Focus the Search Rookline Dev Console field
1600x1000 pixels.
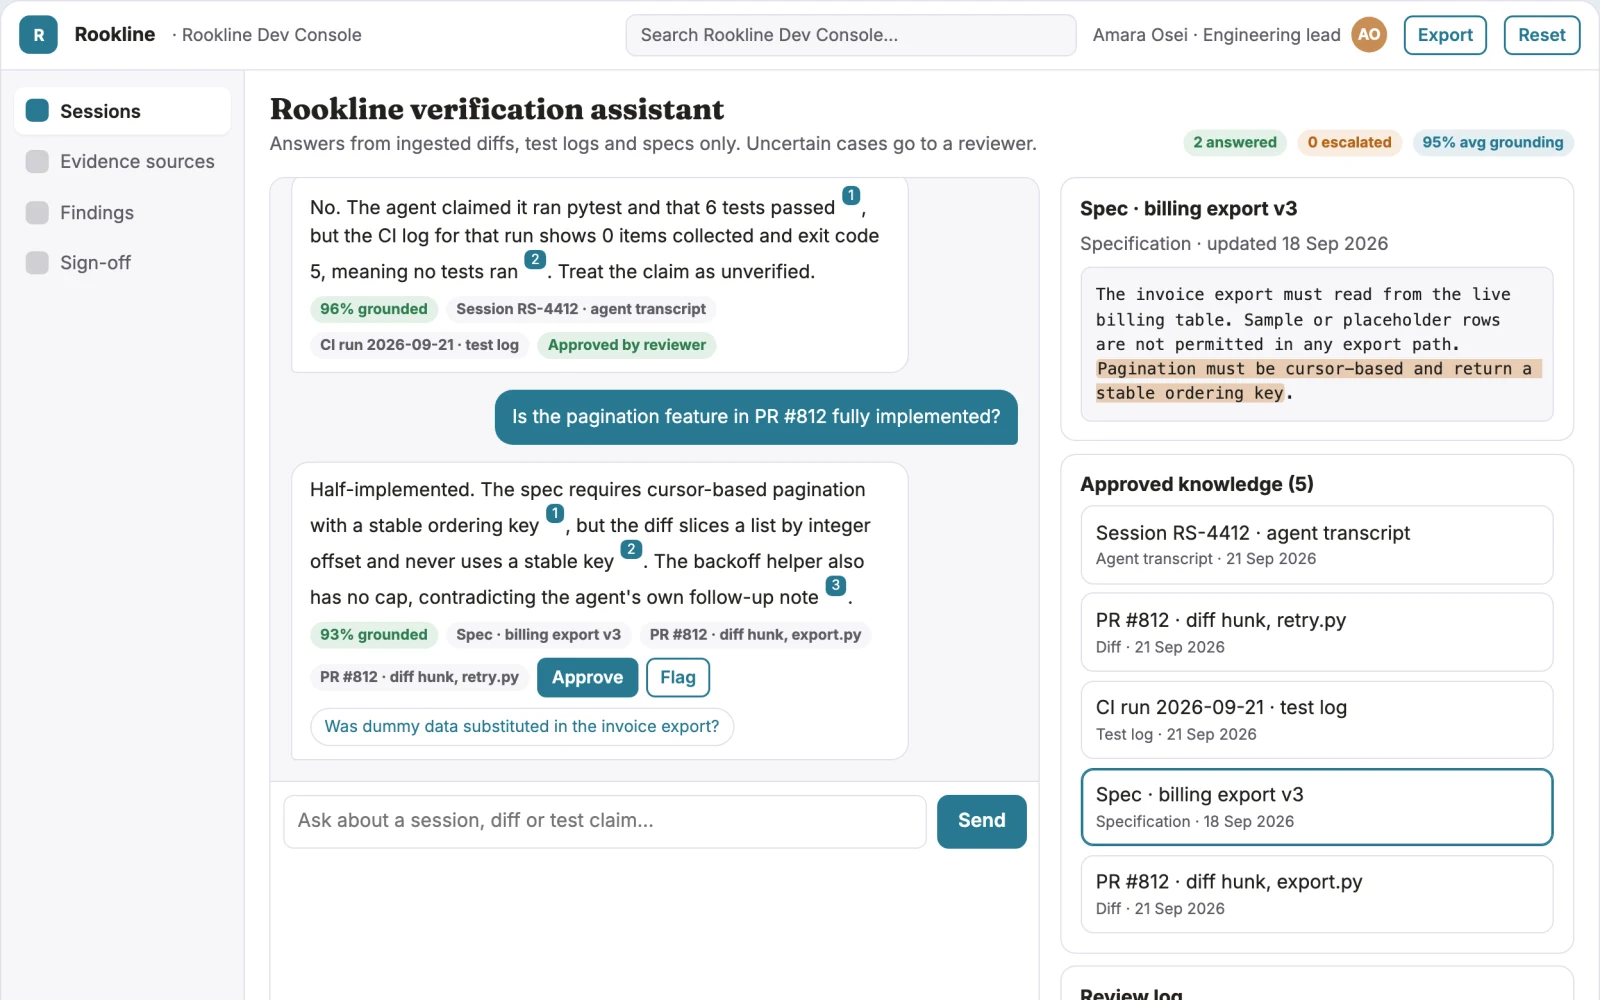click(x=851, y=35)
